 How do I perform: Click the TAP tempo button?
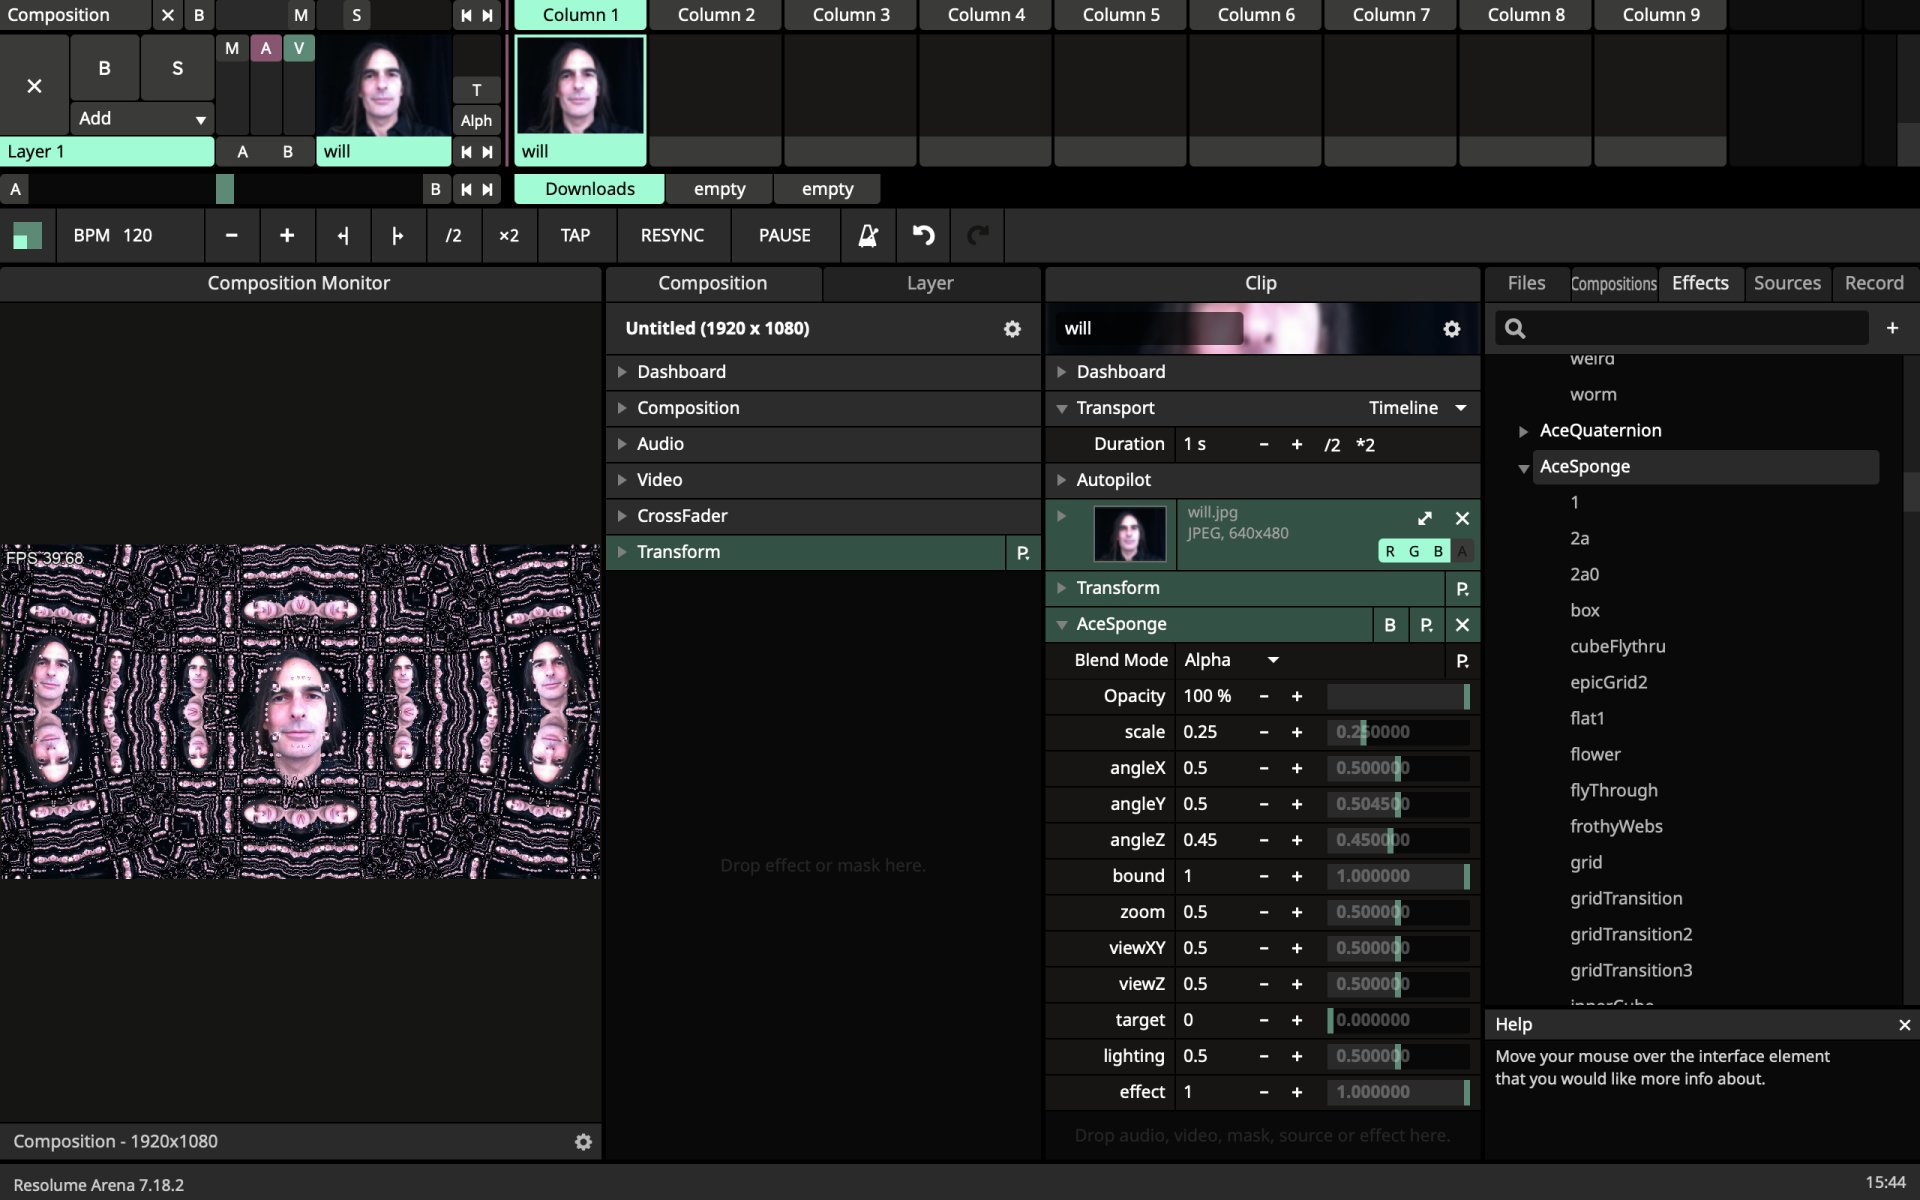[575, 235]
